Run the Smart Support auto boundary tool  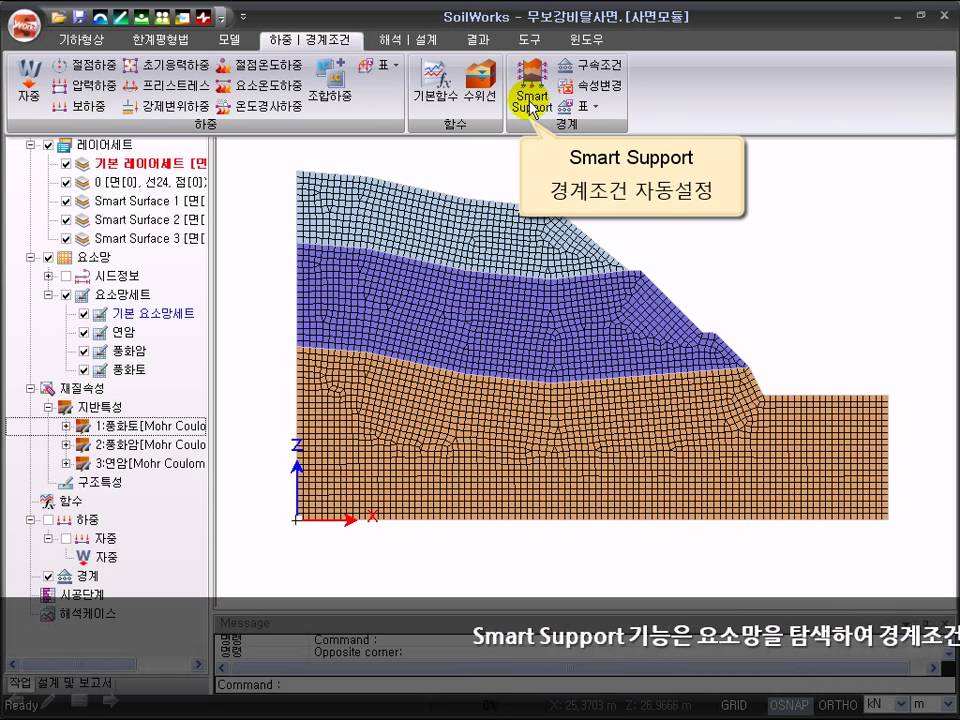[x=531, y=86]
